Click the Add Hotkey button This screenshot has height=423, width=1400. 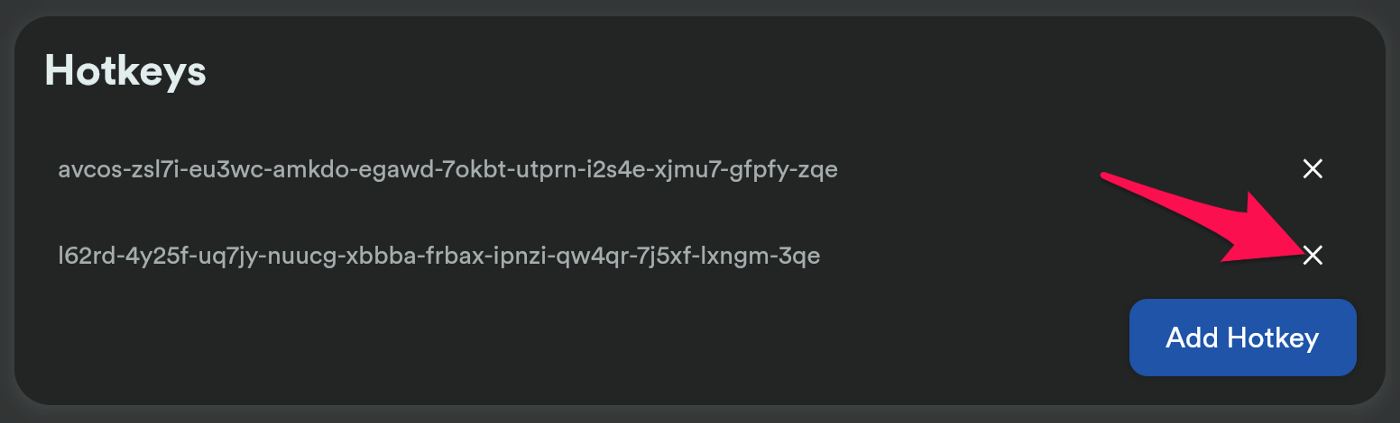click(1243, 338)
